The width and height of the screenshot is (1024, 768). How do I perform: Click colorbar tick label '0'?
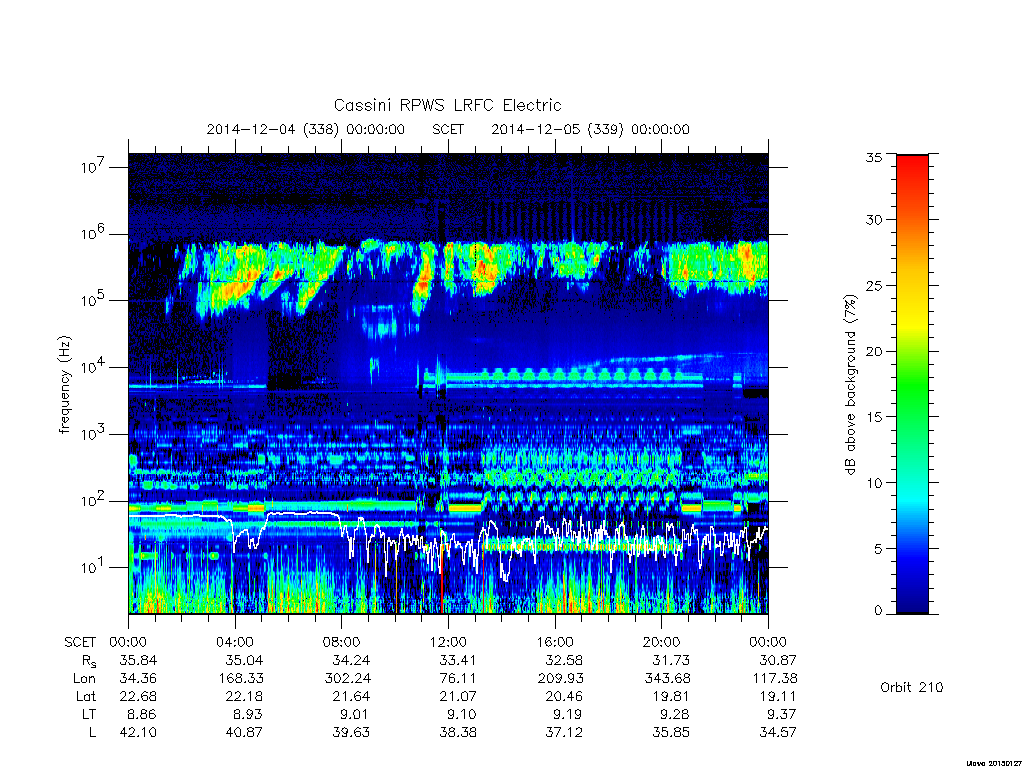(877, 611)
